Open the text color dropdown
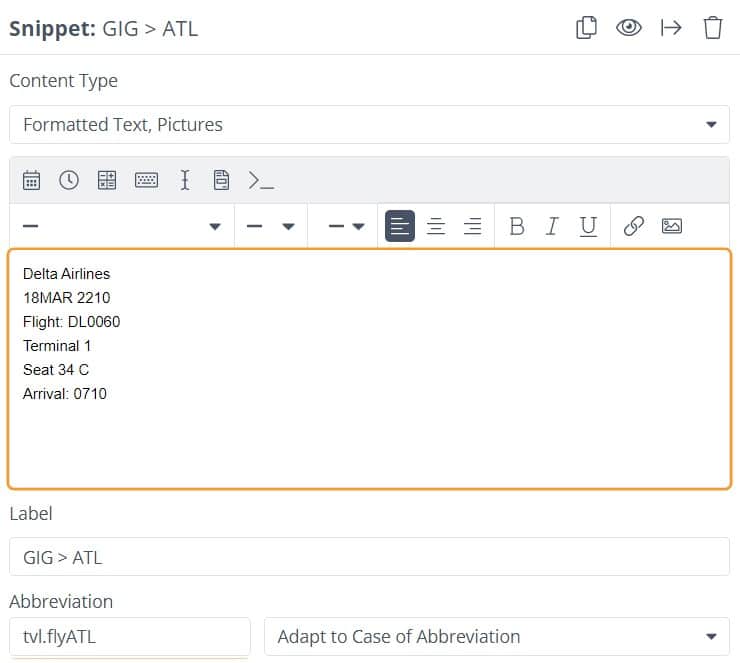The image size is (740, 663). tap(343, 226)
